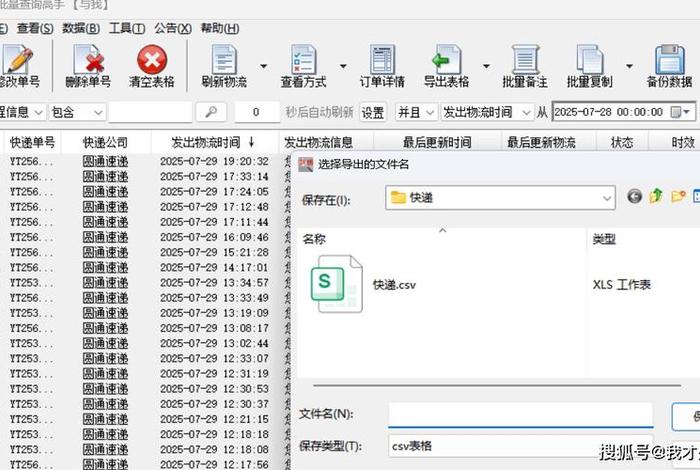
Task: Sort by 状态 column header
Action: [622, 142]
